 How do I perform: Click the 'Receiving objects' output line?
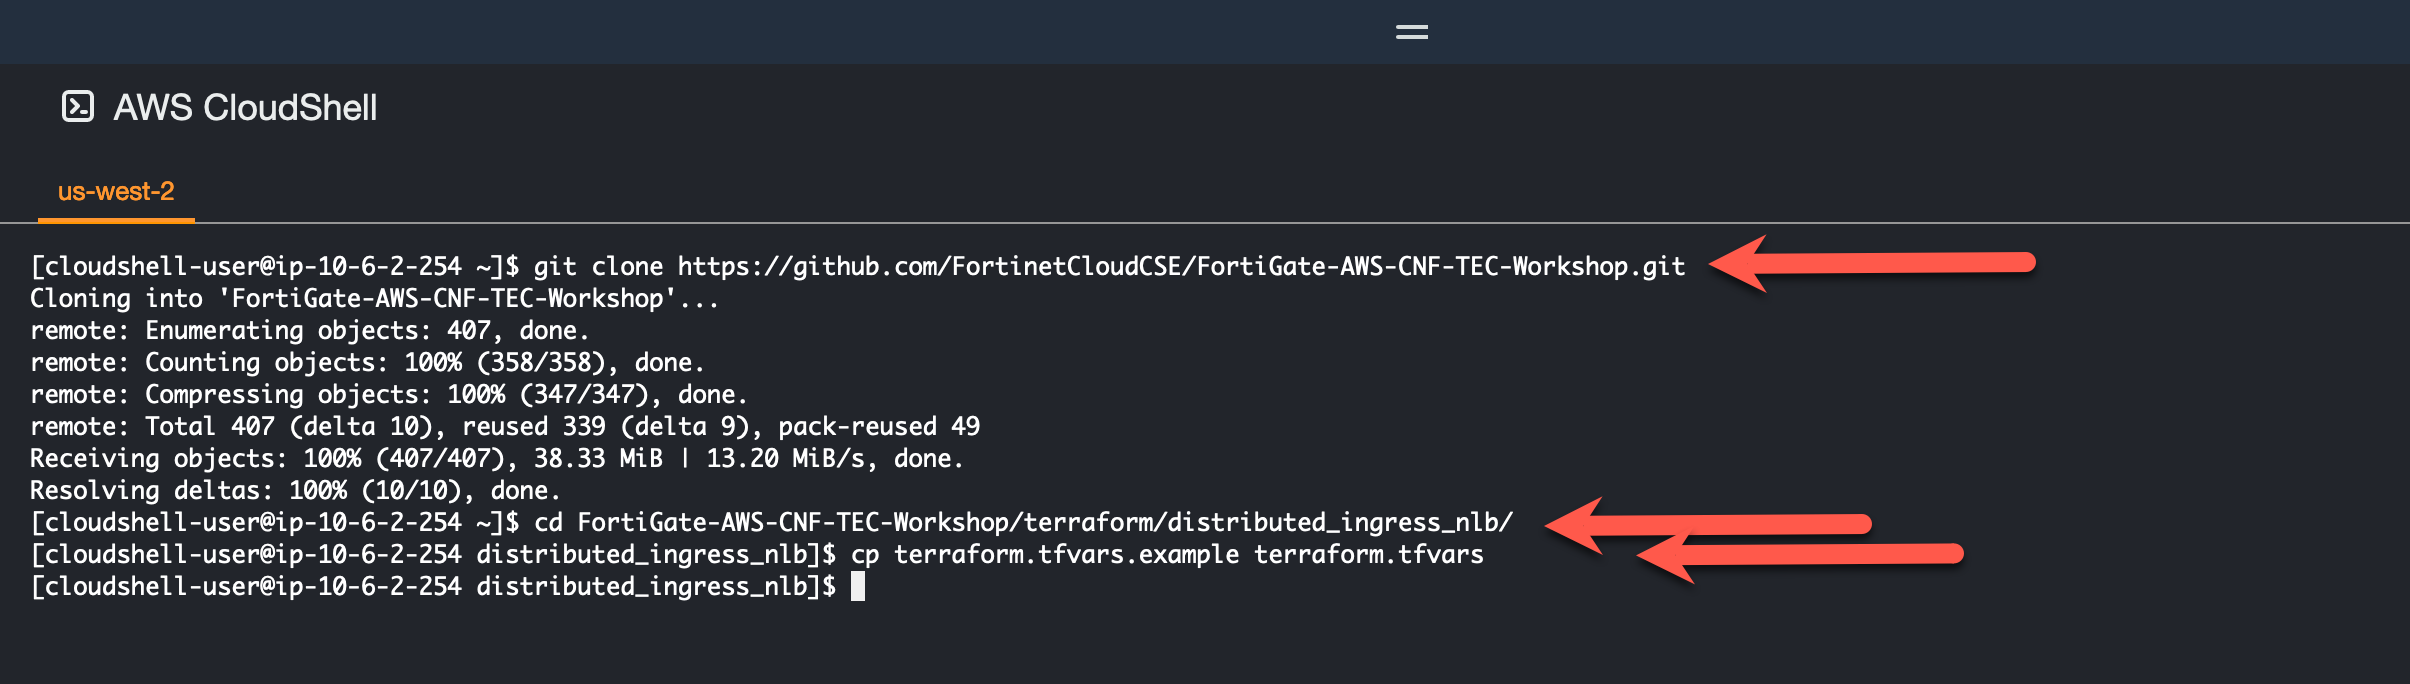point(497,458)
